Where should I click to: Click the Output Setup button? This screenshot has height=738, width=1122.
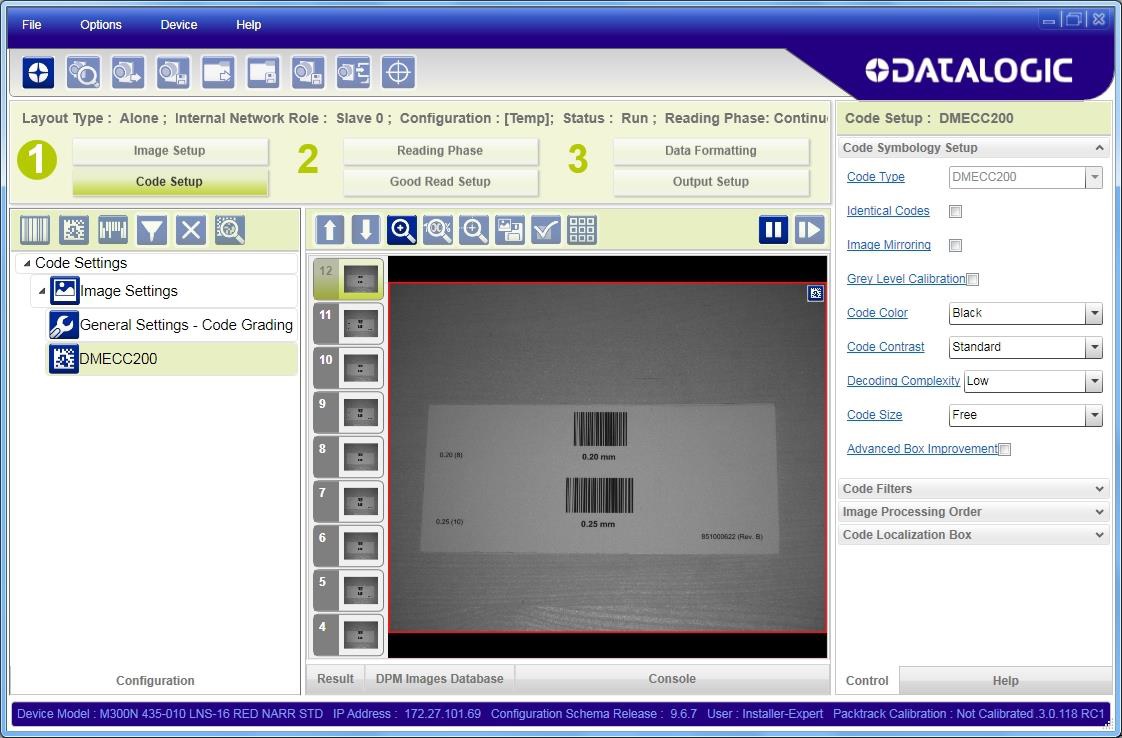coord(711,182)
